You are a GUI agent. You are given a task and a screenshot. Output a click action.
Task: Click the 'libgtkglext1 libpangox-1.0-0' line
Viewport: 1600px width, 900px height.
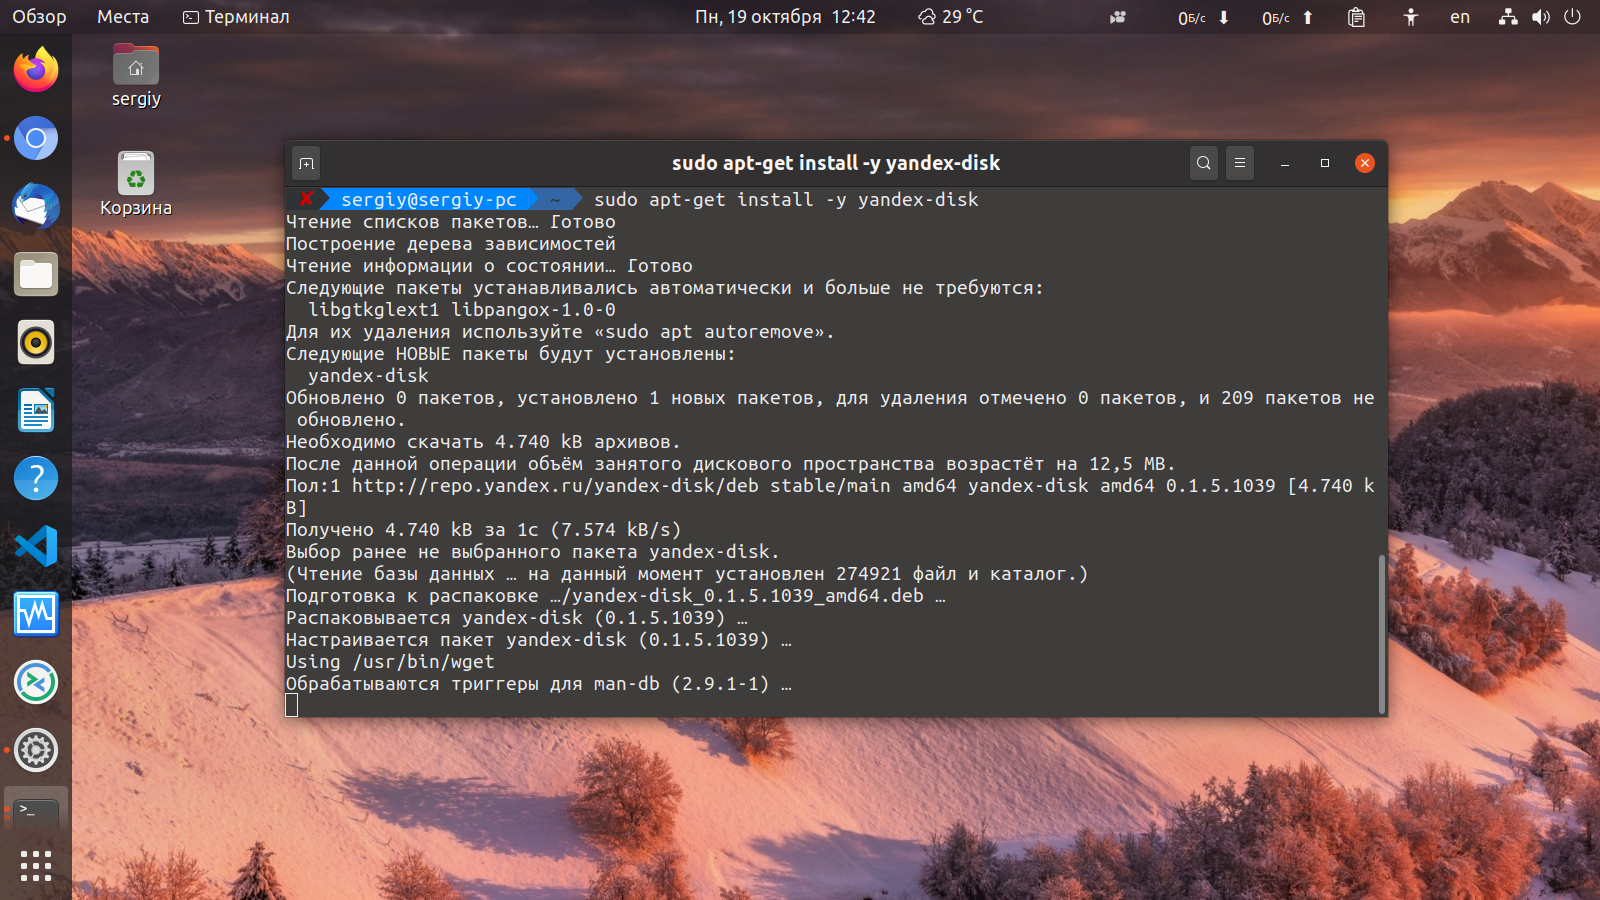[x=462, y=310]
